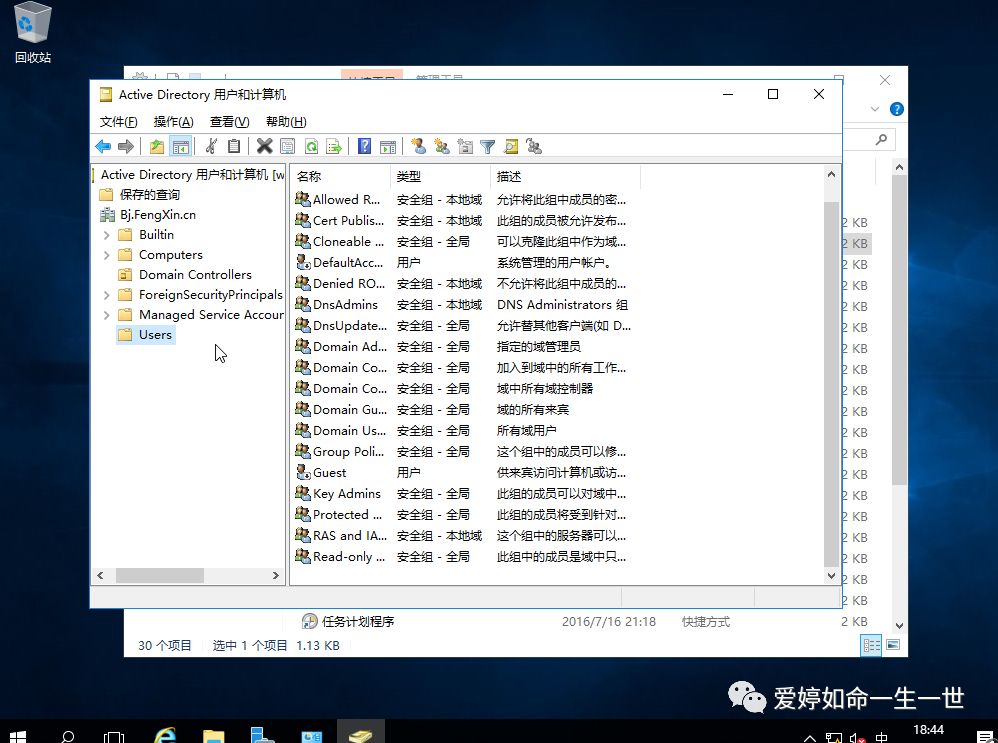The image size is (998, 743).
Task: Switch Explorer to large icons view
Action: click(893, 646)
